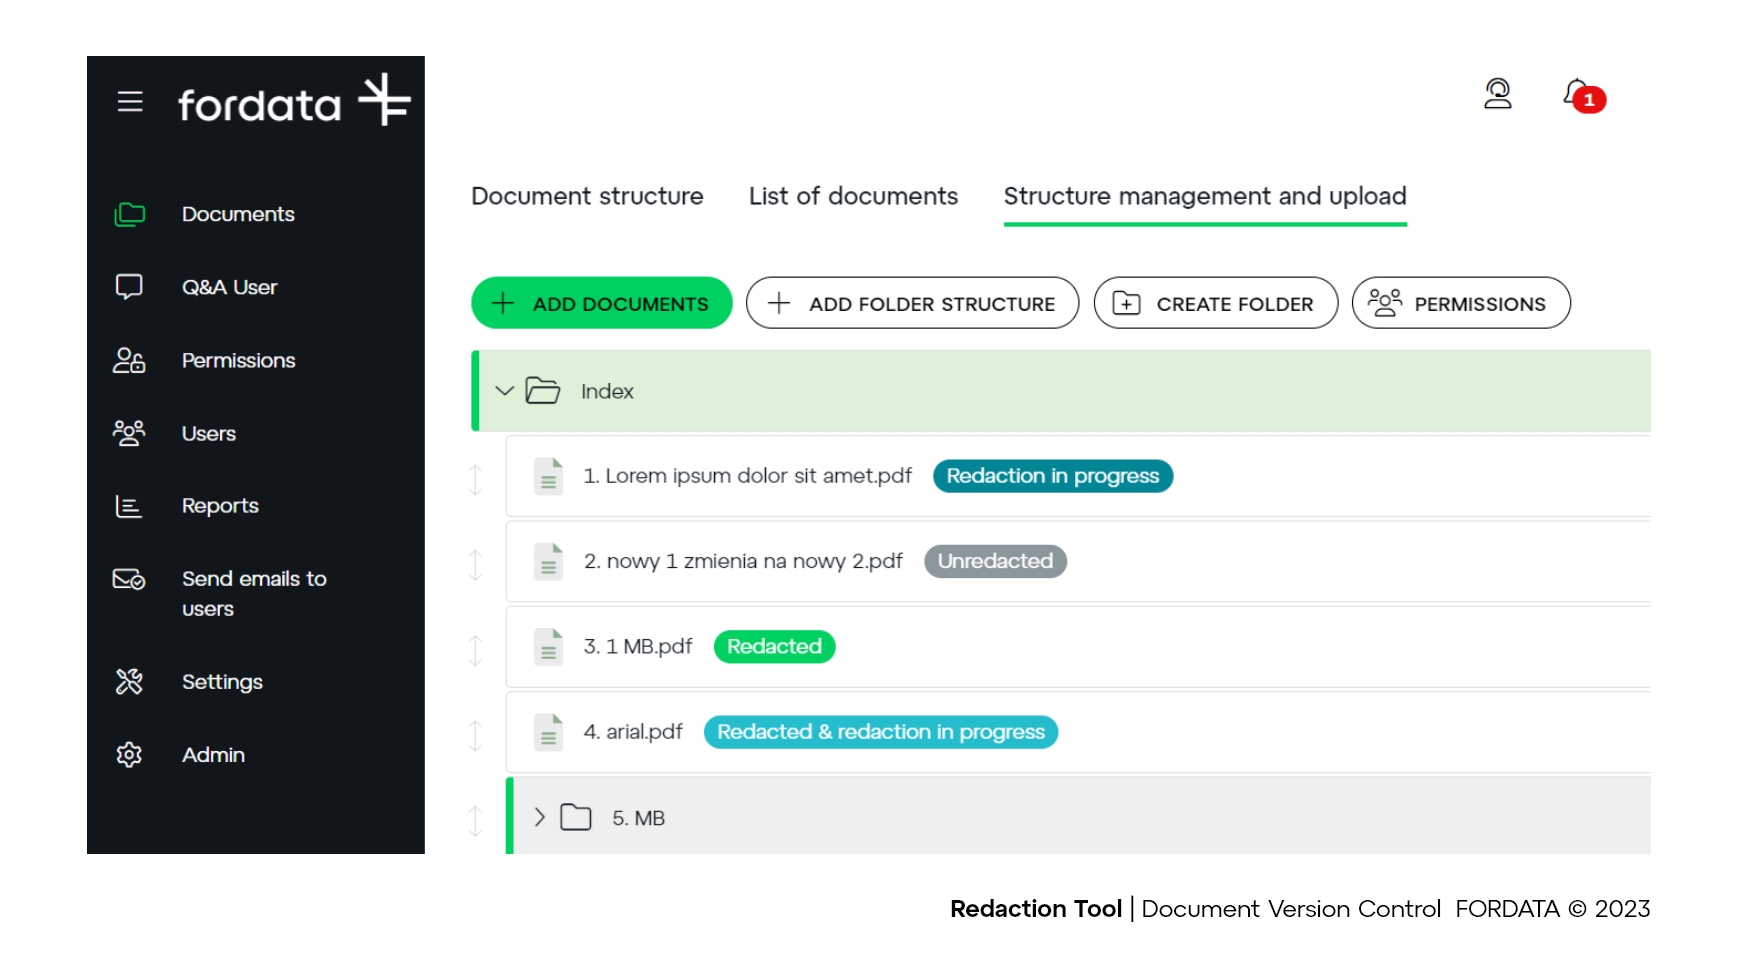Image resolution: width=1744 pixels, height=976 pixels.
Task: Click the Documents folder icon in sidebar
Action: pyautogui.click(x=130, y=214)
